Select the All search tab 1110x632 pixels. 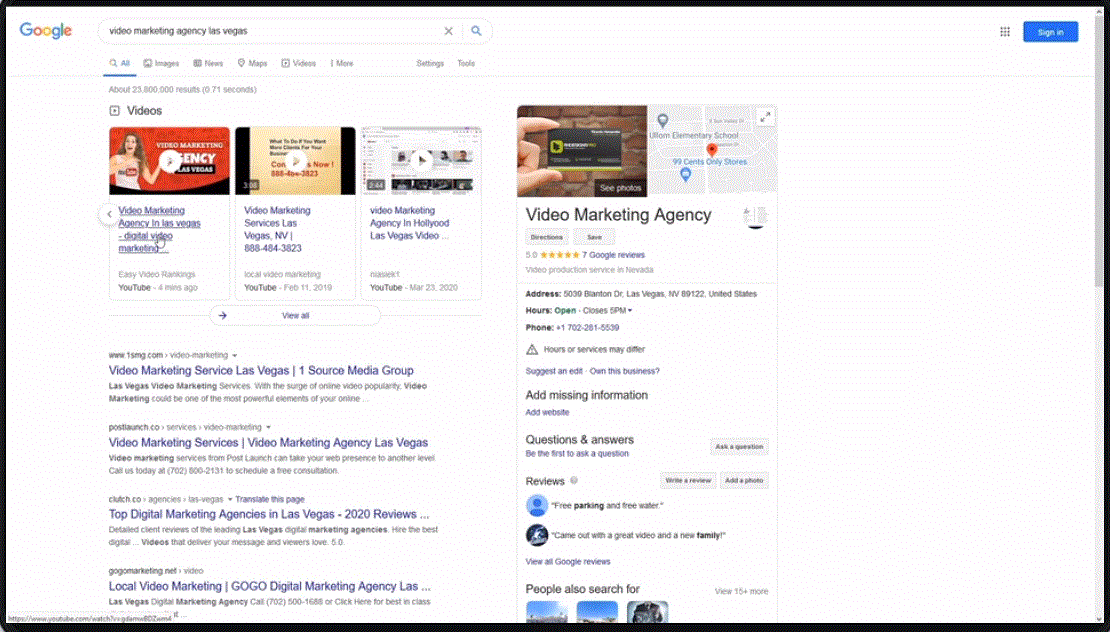pyautogui.click(x=120, y=64)
